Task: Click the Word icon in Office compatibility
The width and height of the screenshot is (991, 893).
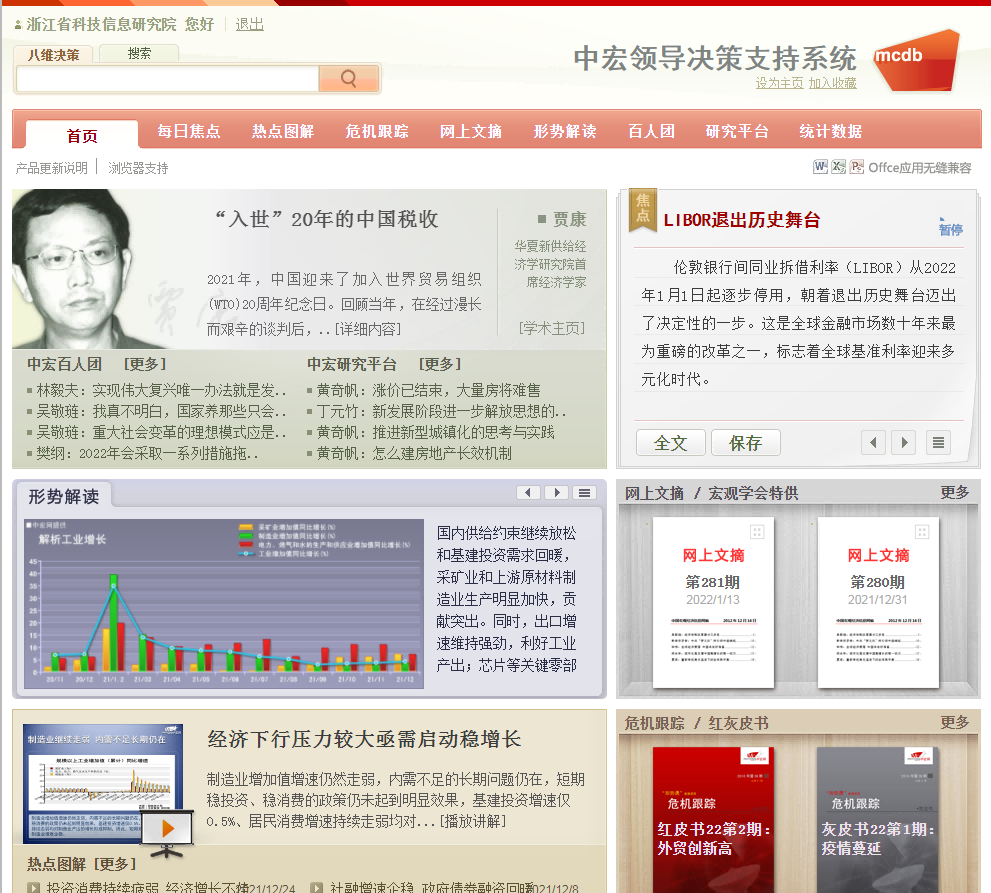Action: 820,167
